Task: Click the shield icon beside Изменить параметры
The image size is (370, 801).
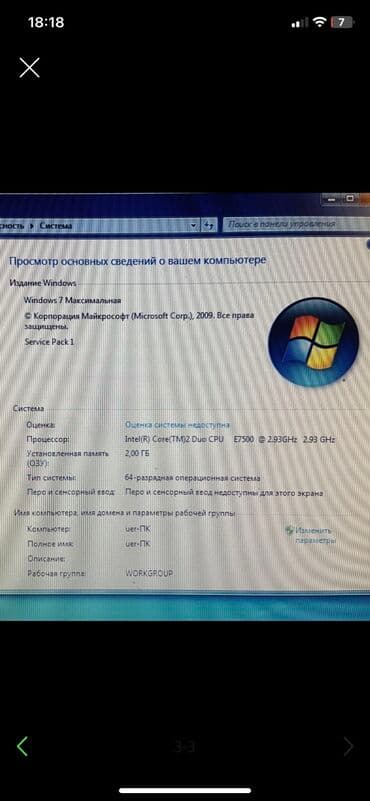Action: pos(289,531)
